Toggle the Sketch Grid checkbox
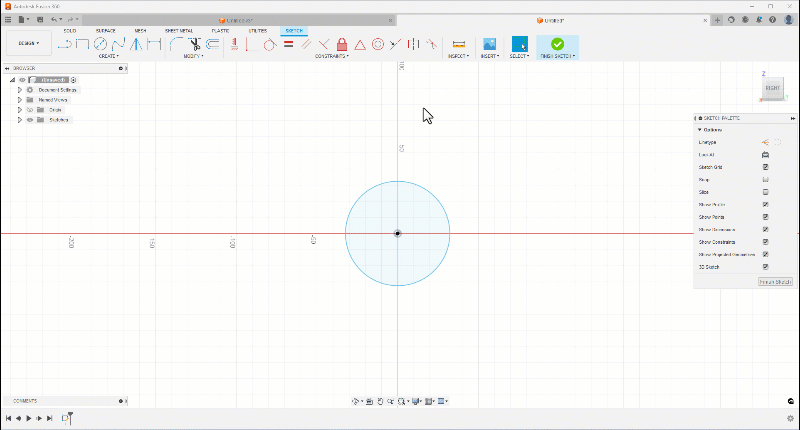 [765, 167]
